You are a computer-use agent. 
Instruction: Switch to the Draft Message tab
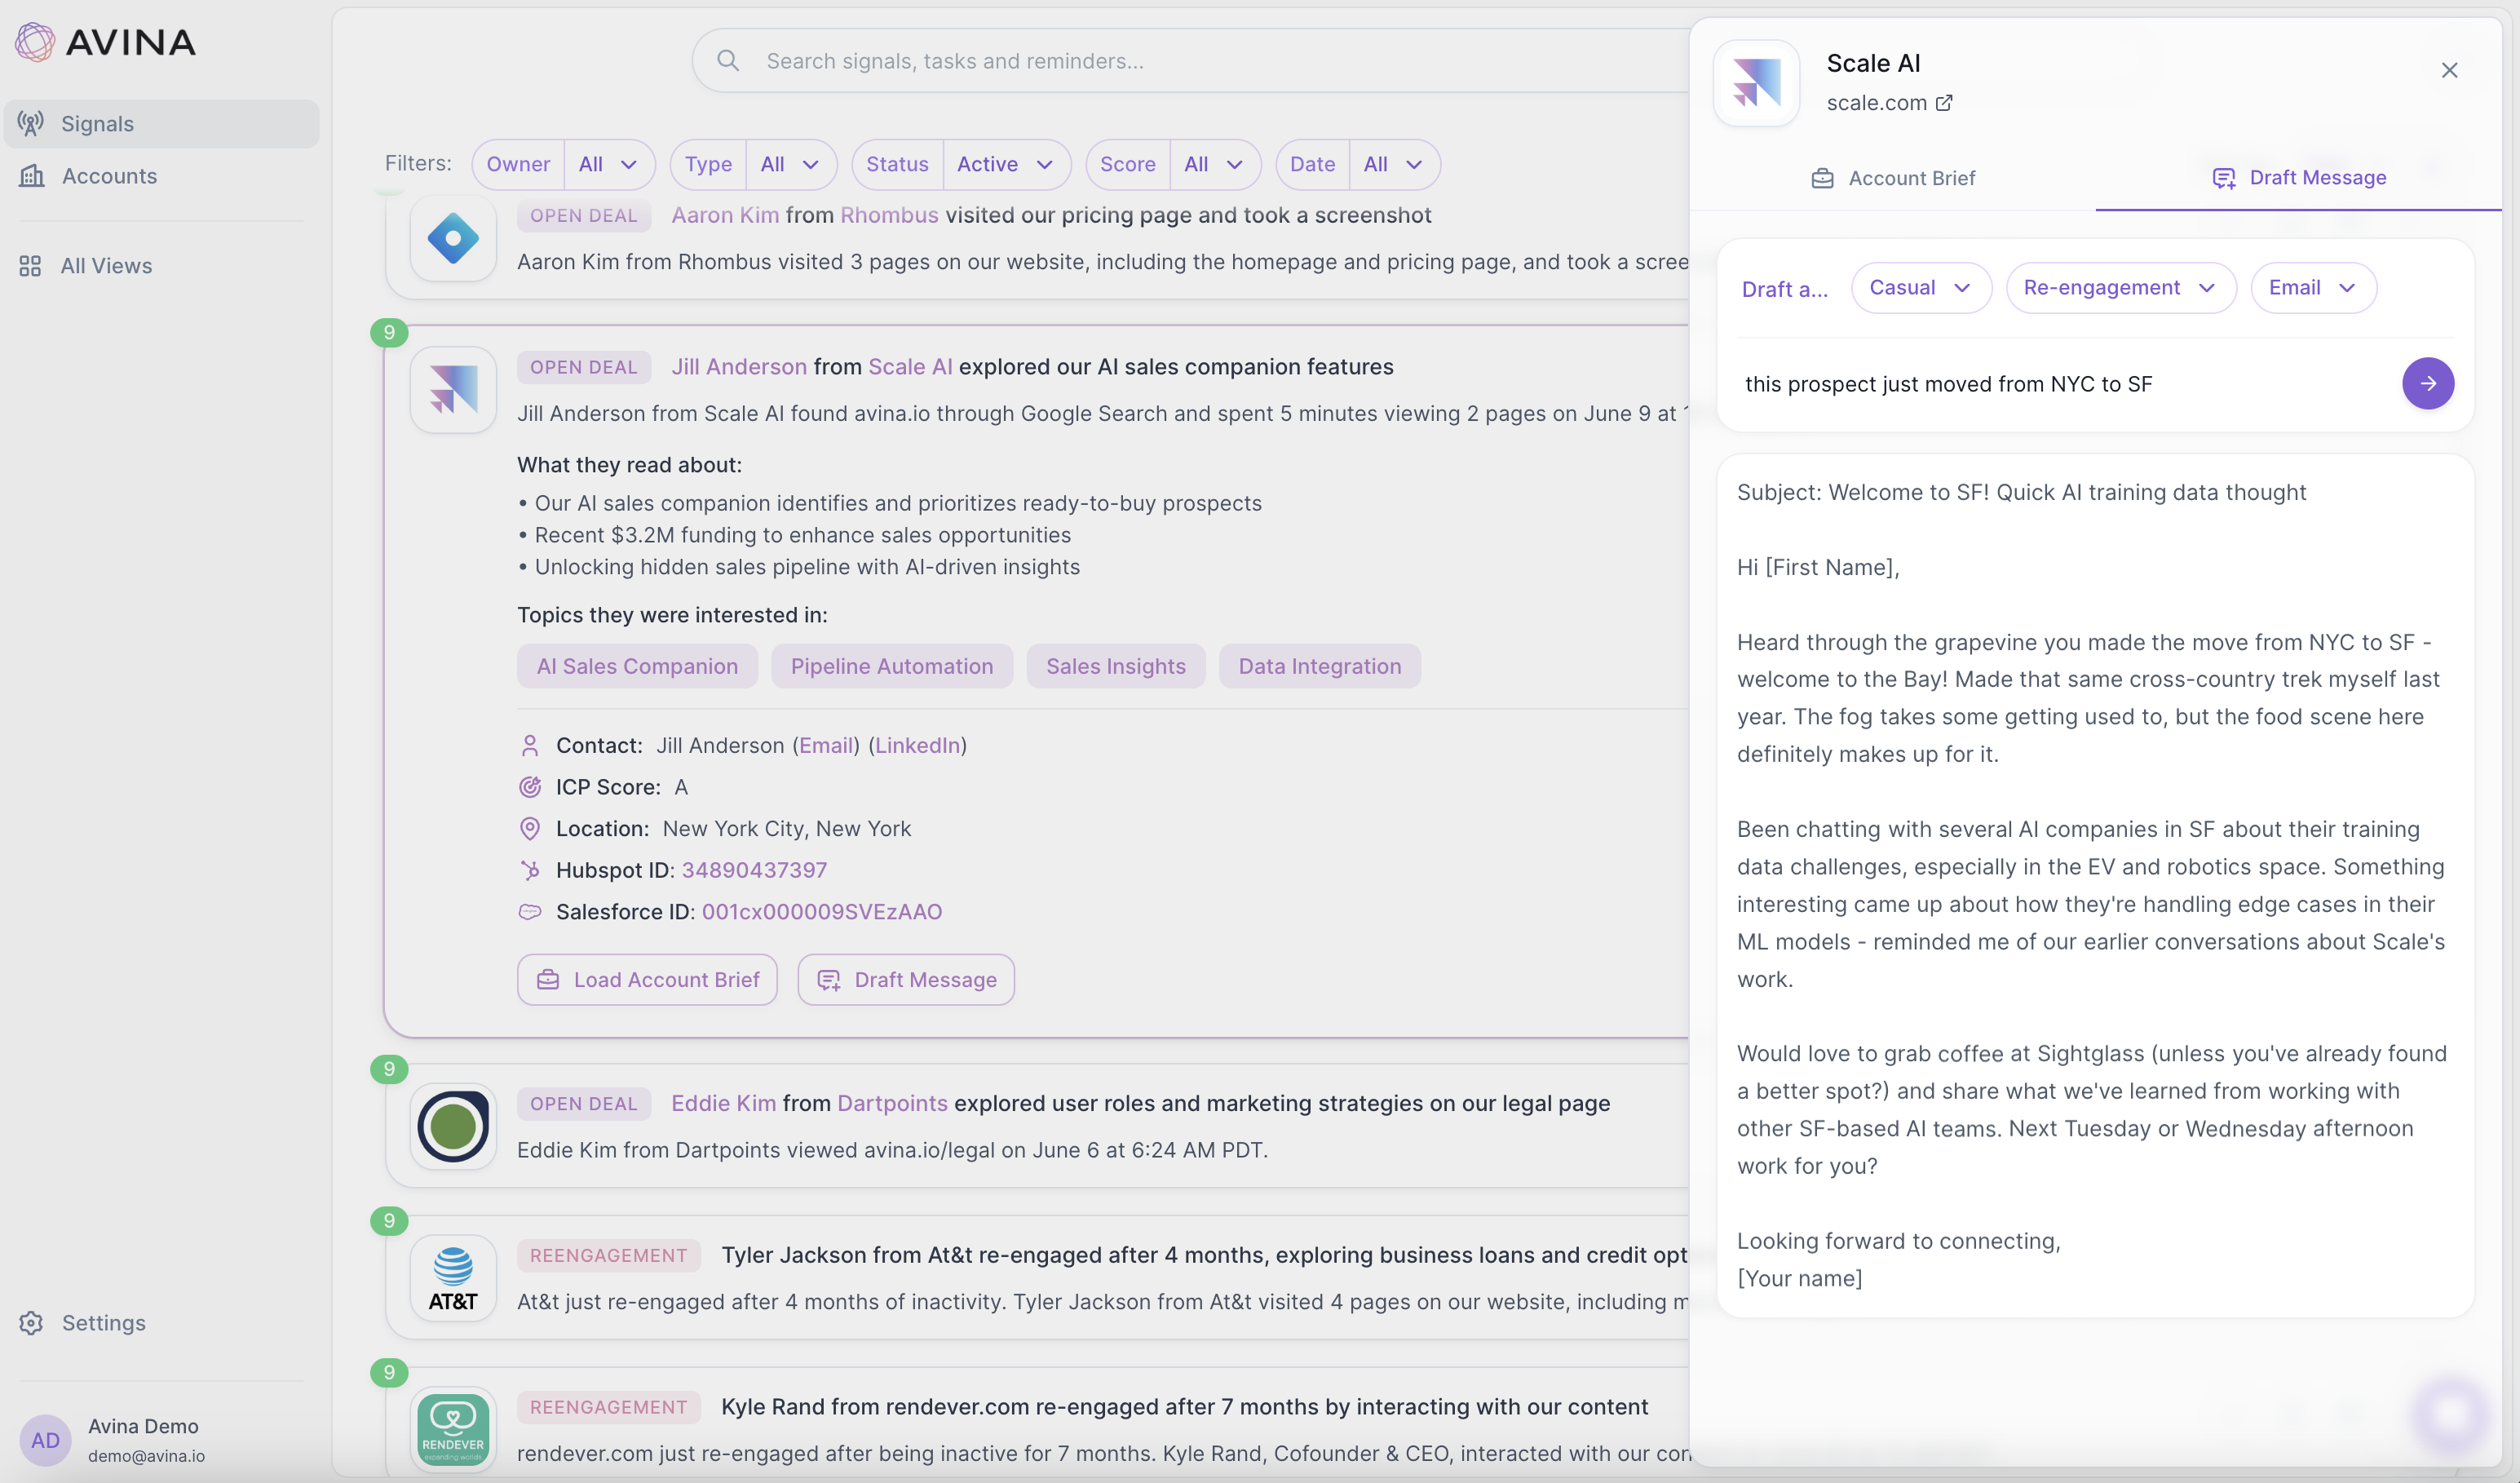pos(2299,178)
